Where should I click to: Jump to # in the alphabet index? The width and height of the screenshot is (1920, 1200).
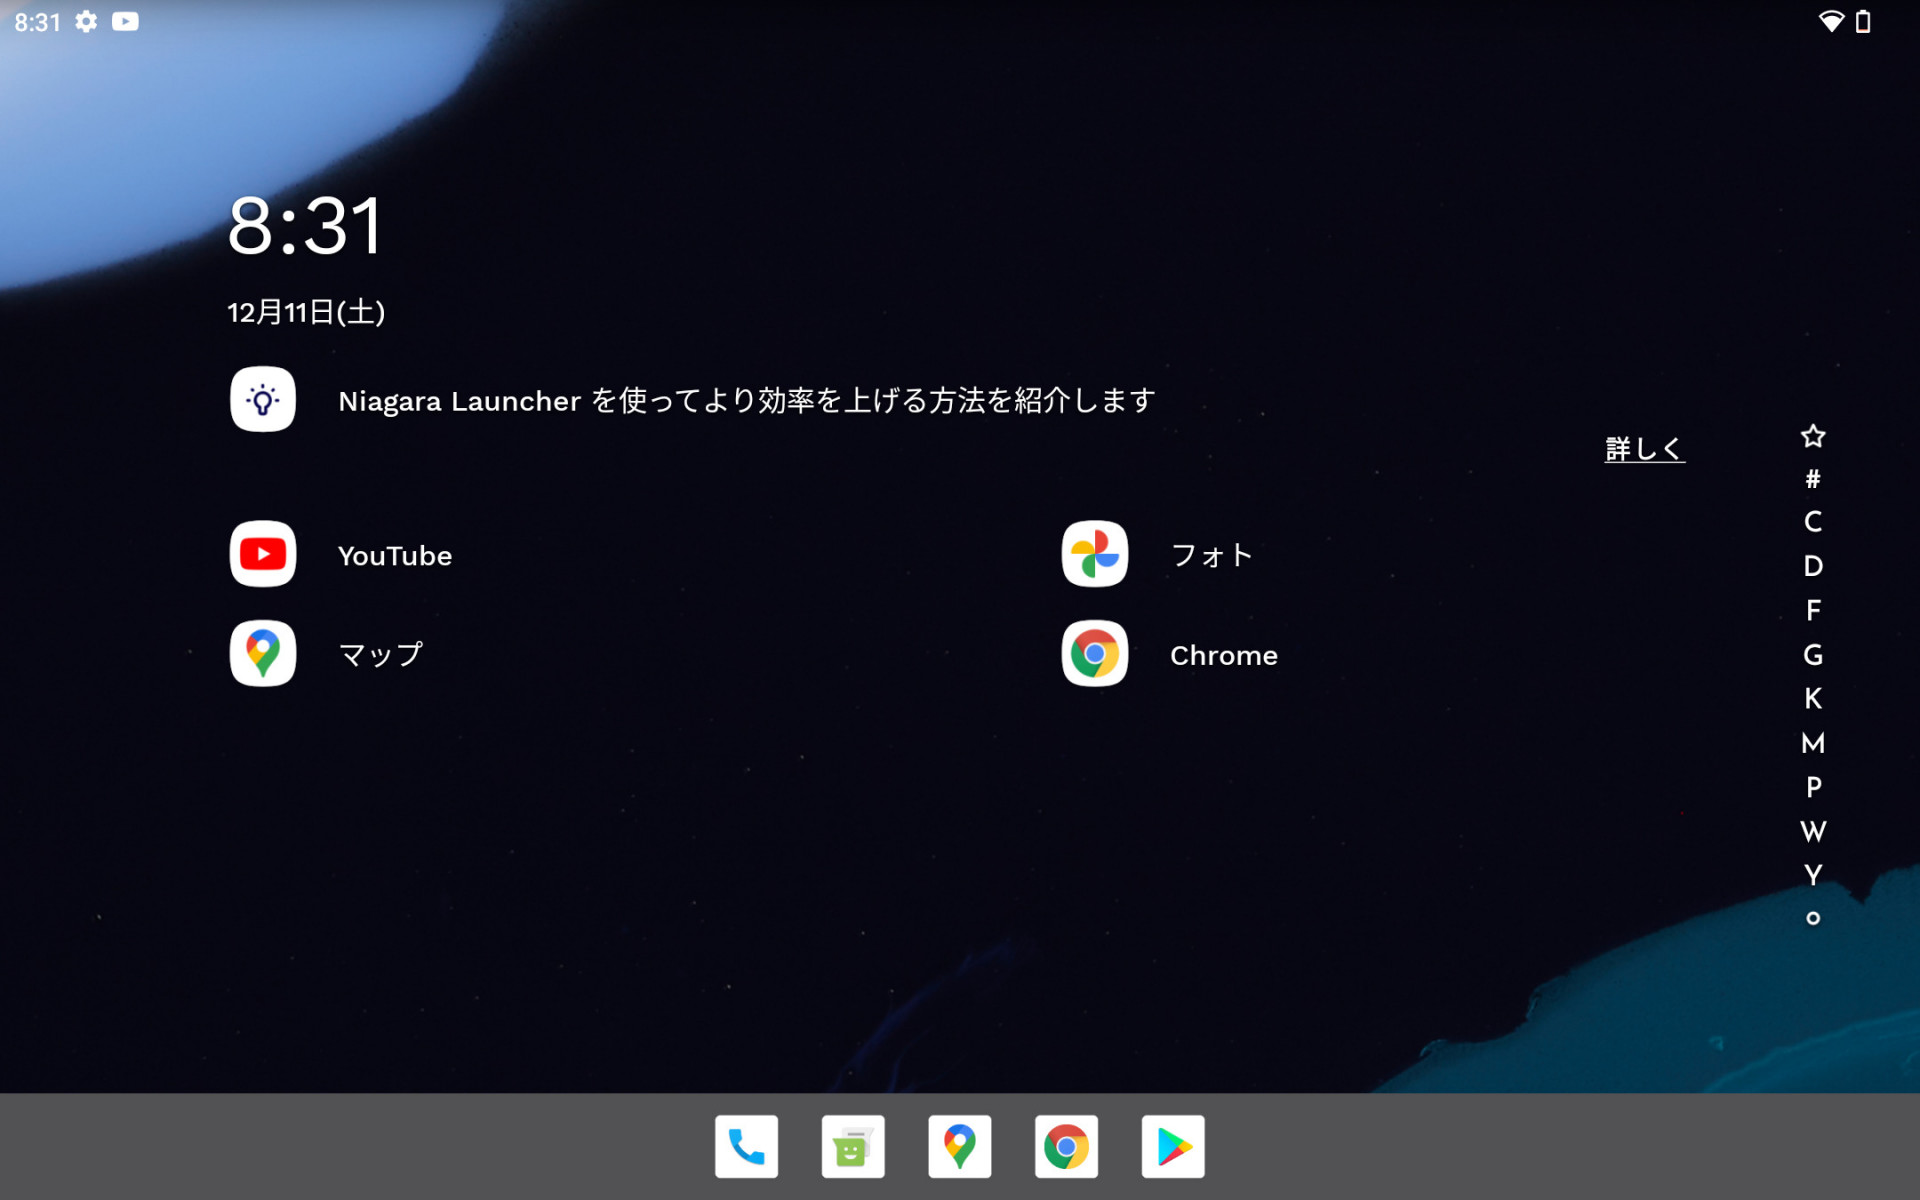[1813, 479]
